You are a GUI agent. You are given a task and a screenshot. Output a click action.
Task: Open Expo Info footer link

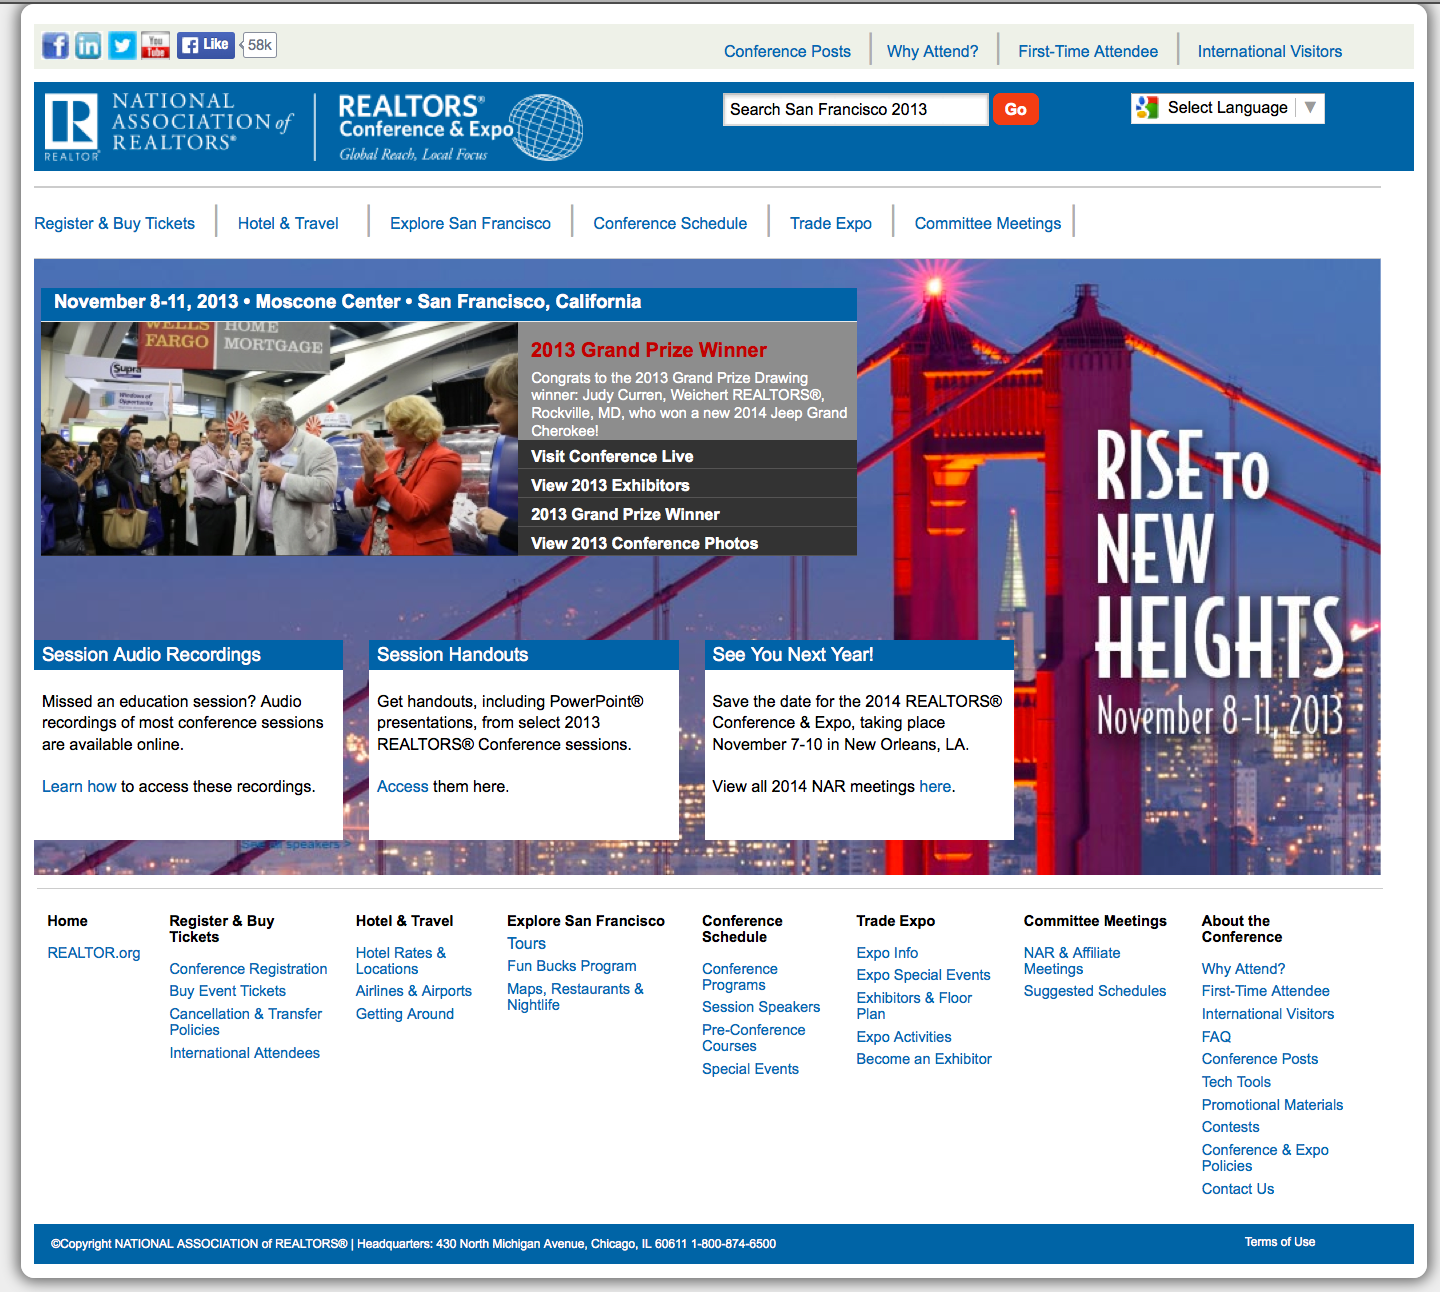coord(887,953)
